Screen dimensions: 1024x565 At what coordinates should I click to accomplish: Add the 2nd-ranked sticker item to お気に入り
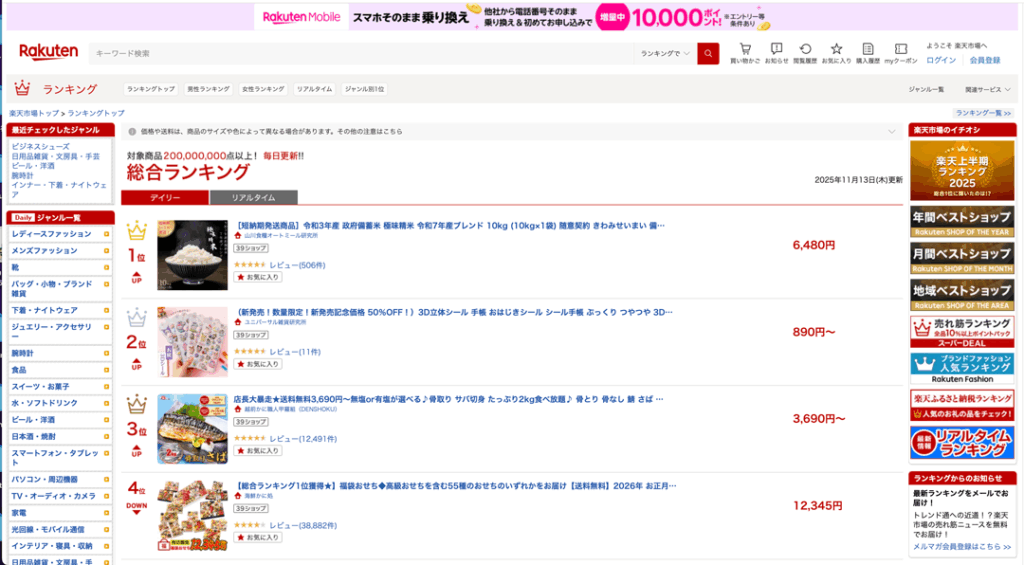click(x=256, y=364)
